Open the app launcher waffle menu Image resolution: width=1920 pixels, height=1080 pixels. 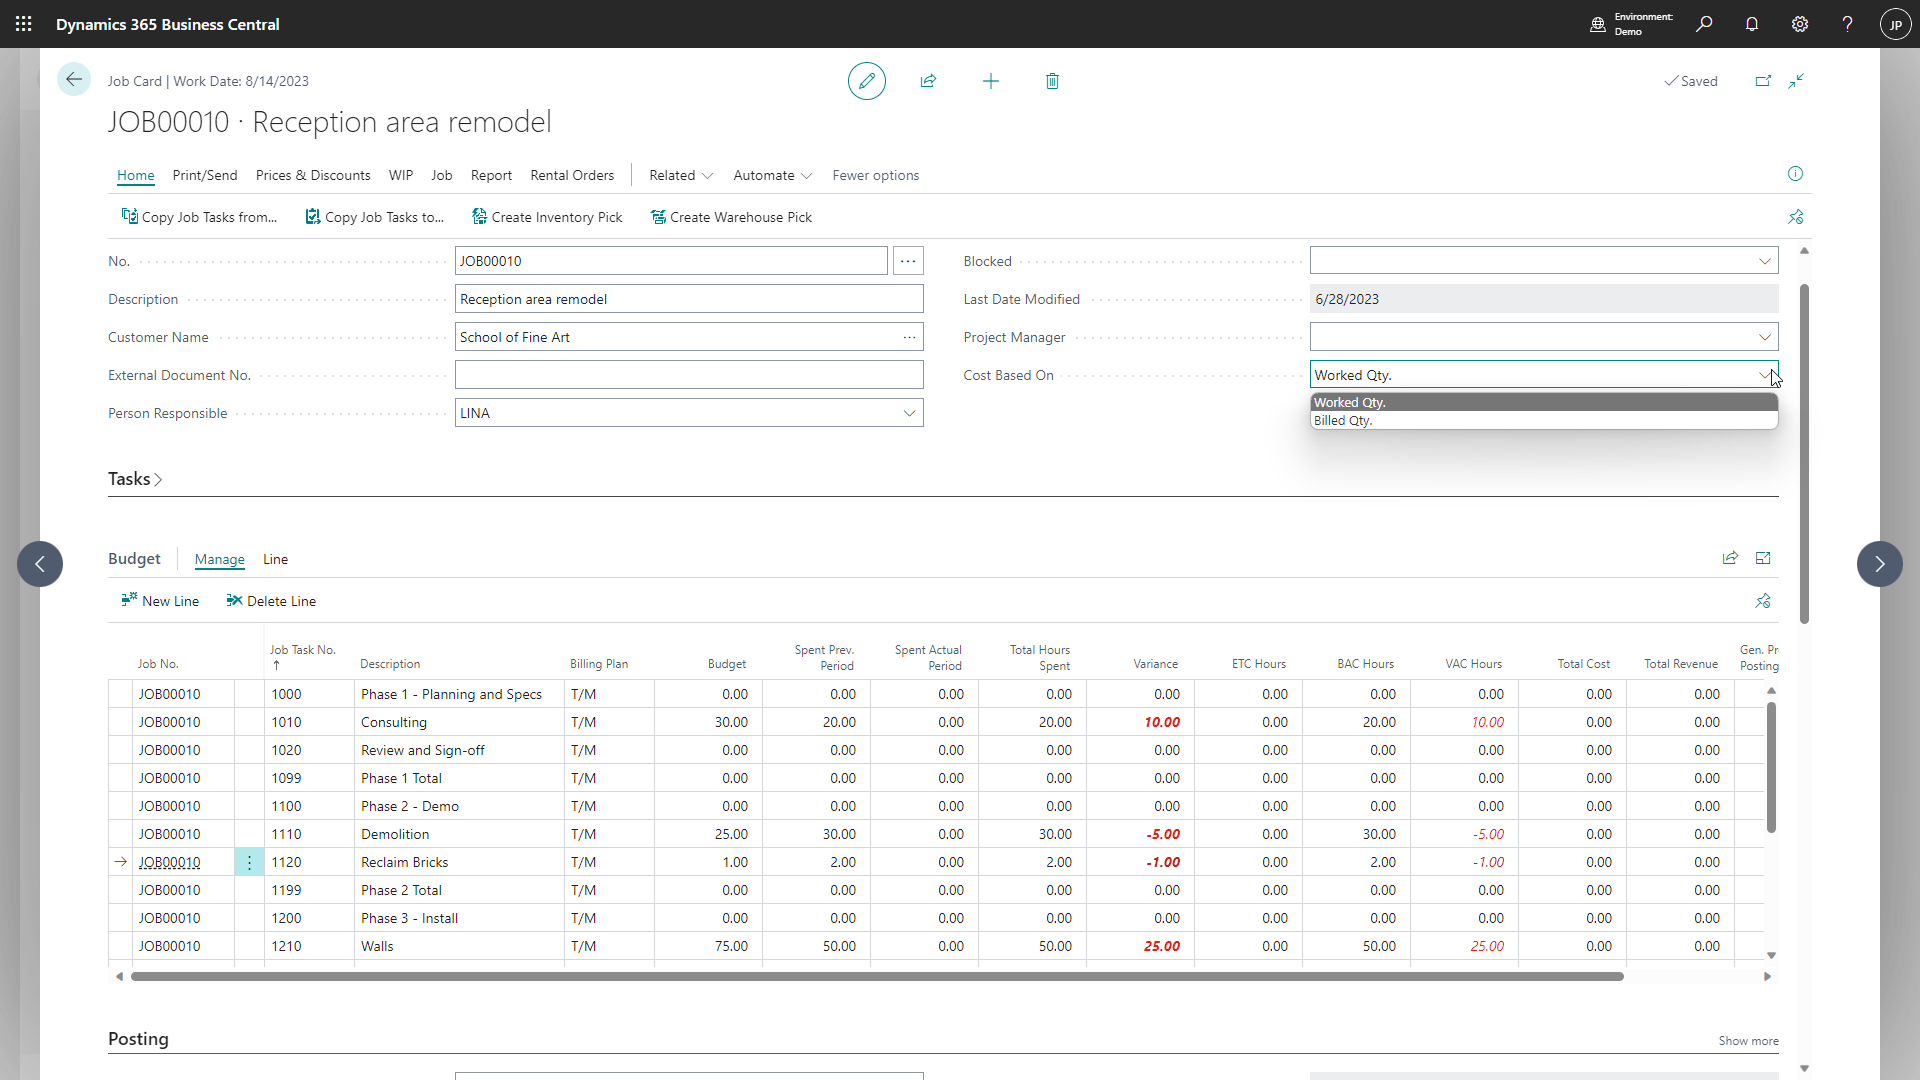coord(24,24)
